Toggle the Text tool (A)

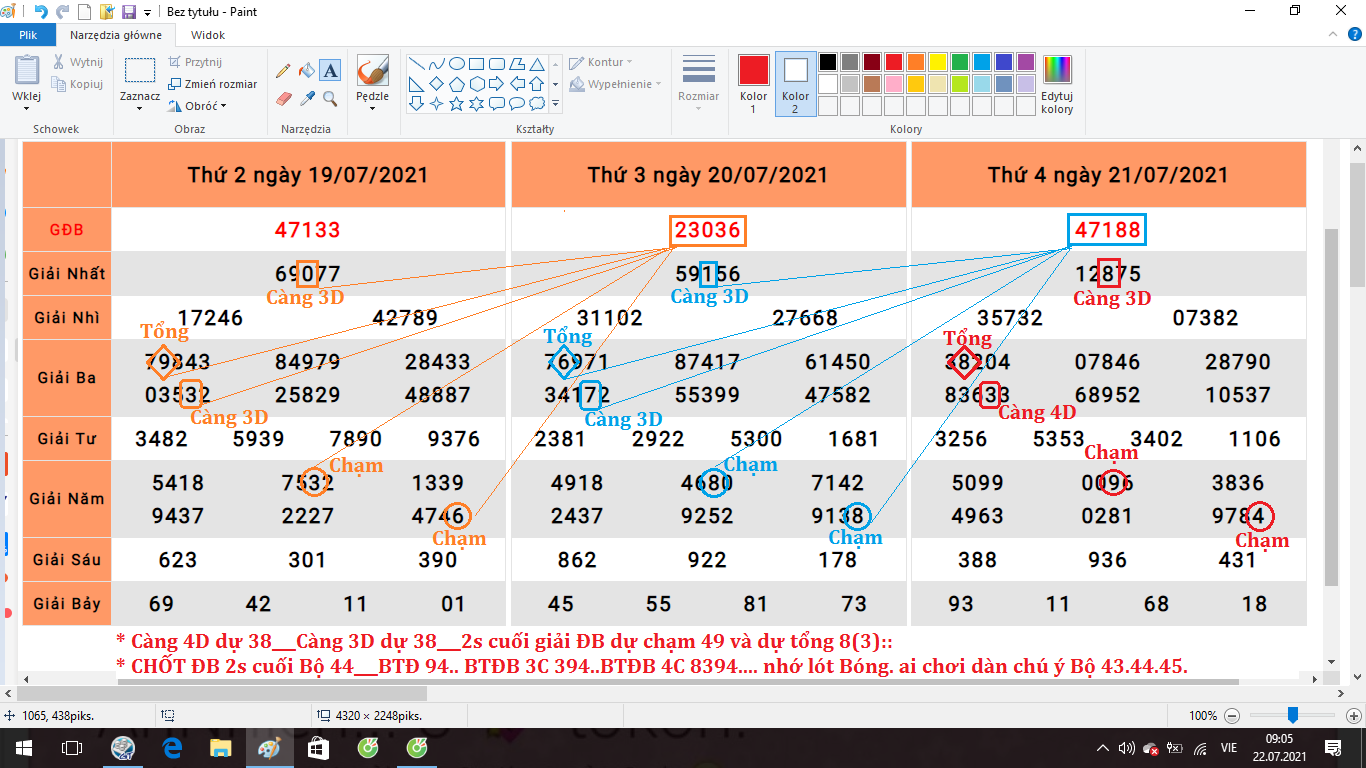click(330, 71)
